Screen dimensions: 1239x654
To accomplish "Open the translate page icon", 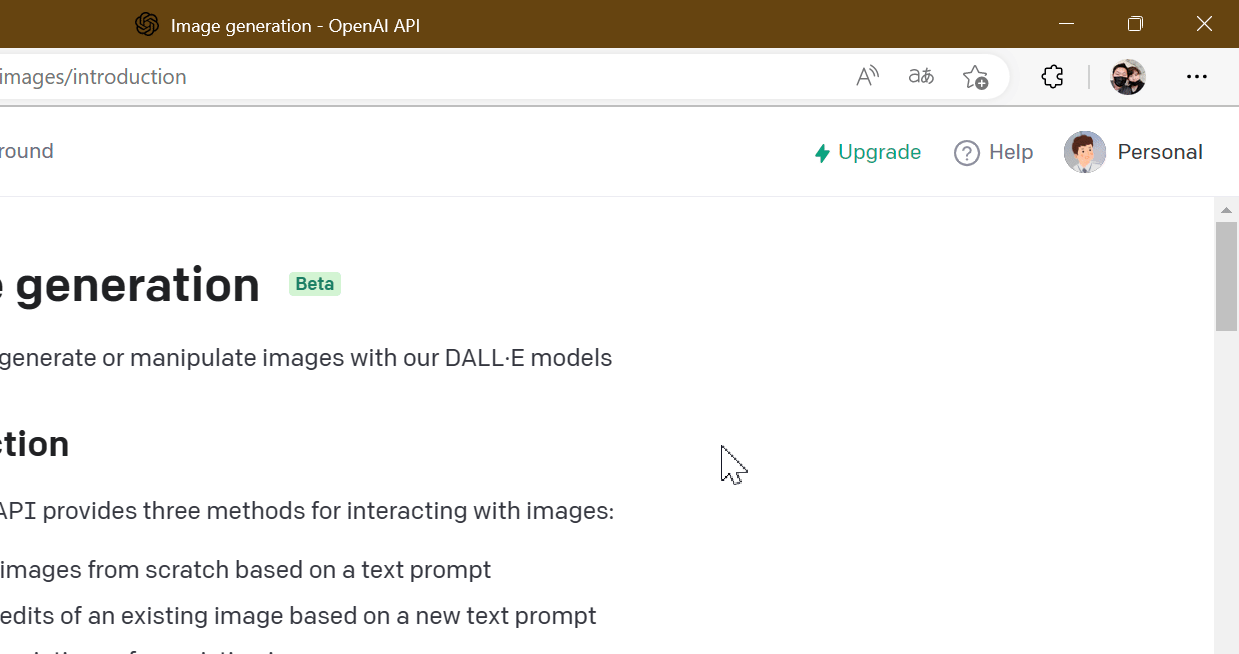I will pyautogui.click(x=921, y=77).
